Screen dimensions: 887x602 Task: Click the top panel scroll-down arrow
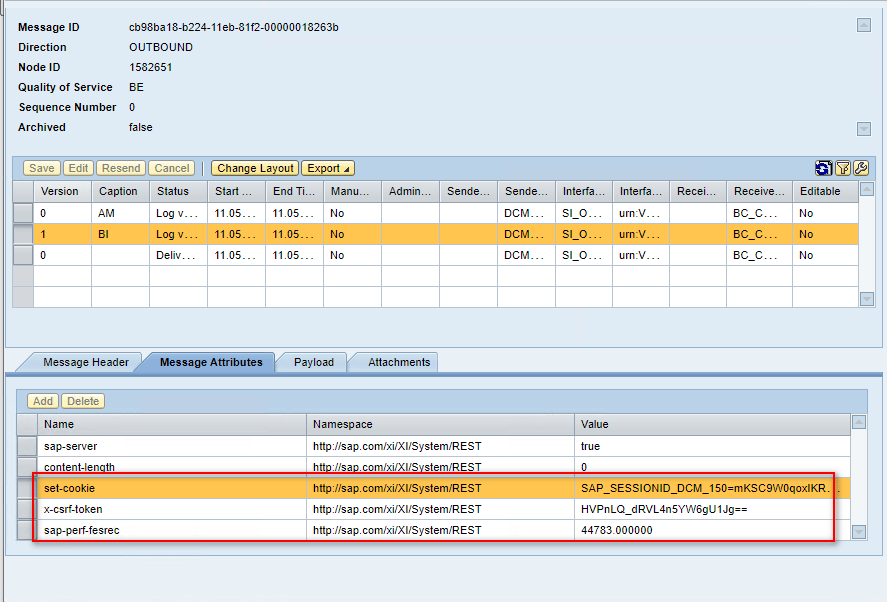[864, 129]
